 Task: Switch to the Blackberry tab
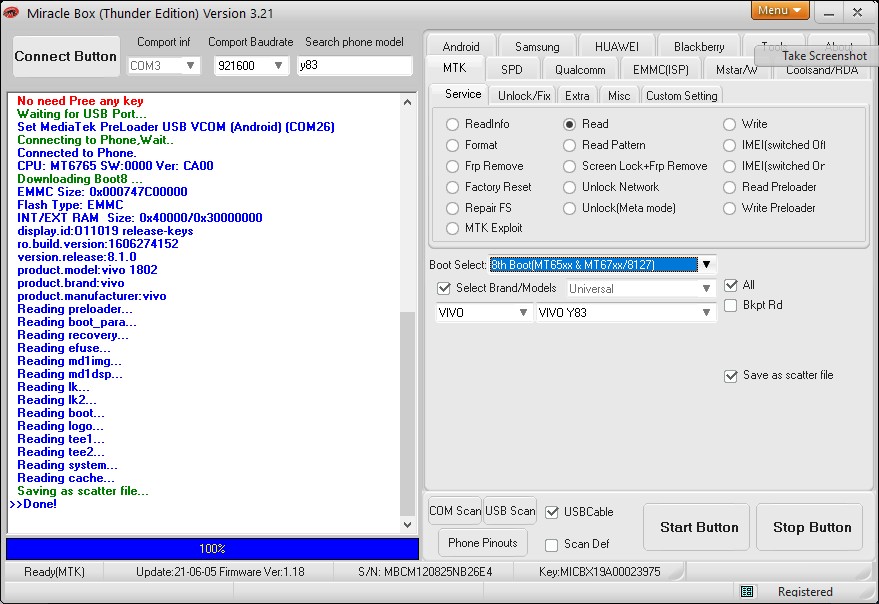tap(698, 46)
